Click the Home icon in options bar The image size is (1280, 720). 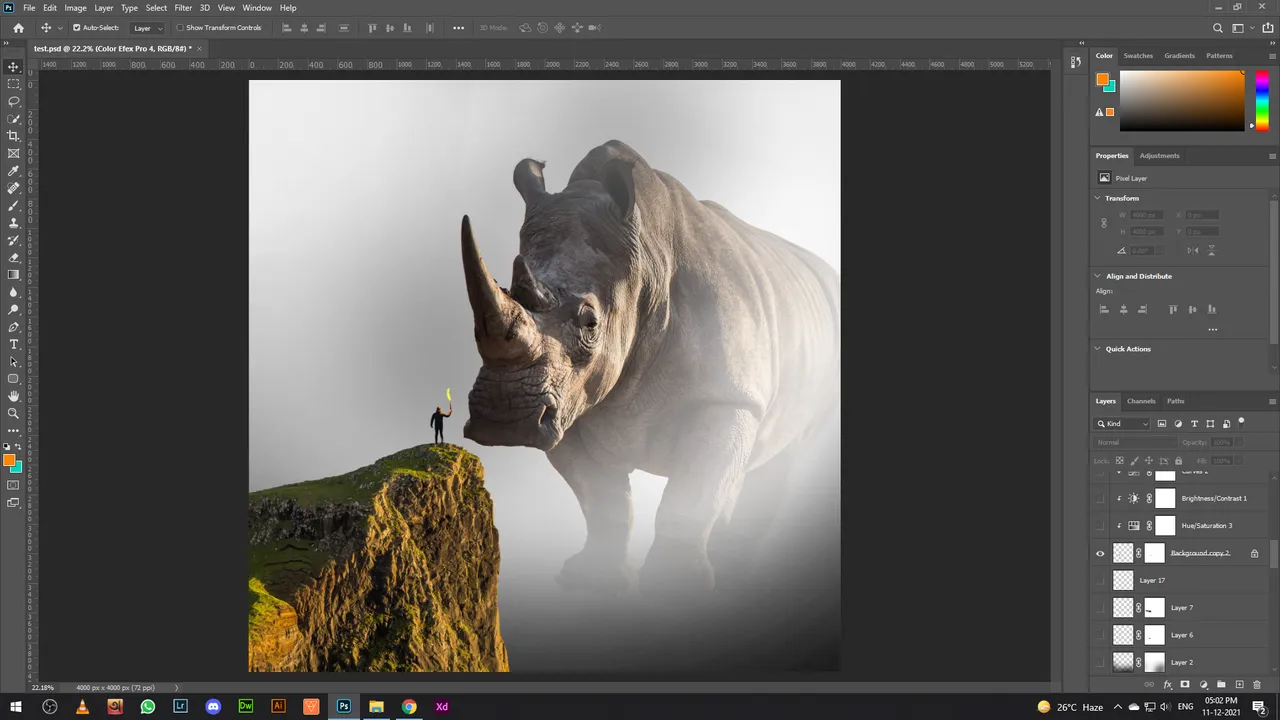[18, 28]
